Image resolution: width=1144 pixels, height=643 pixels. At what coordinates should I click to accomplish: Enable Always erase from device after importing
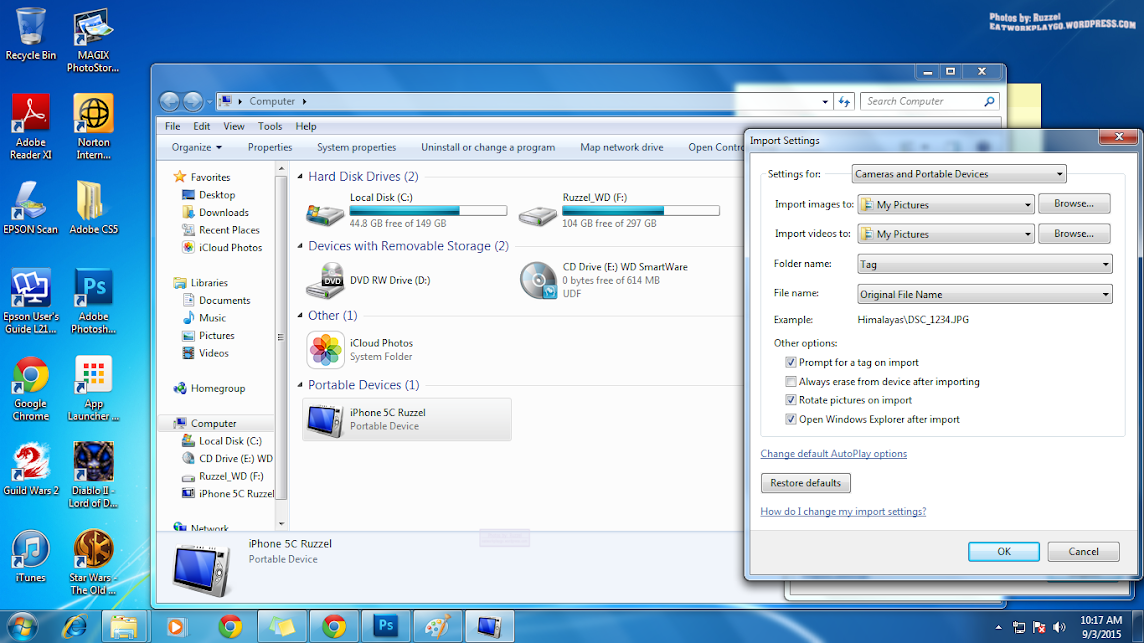[x=790, y=381]
